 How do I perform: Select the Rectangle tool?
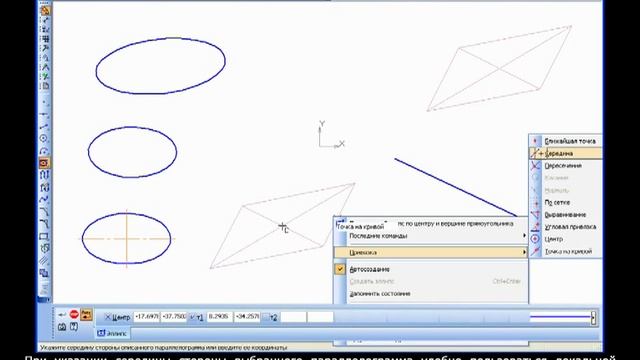[45, 236]
